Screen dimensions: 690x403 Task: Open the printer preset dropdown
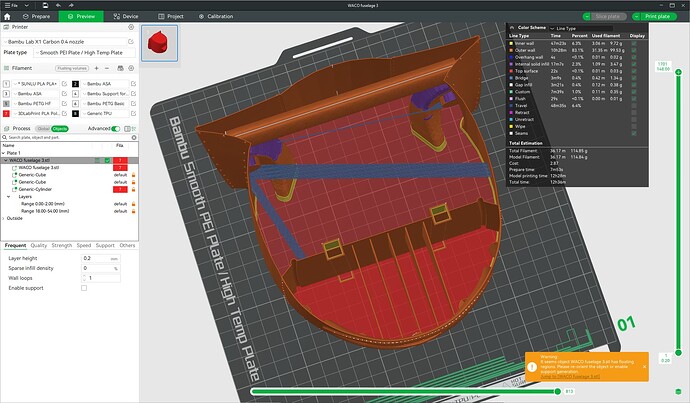[x=65, y=41]
